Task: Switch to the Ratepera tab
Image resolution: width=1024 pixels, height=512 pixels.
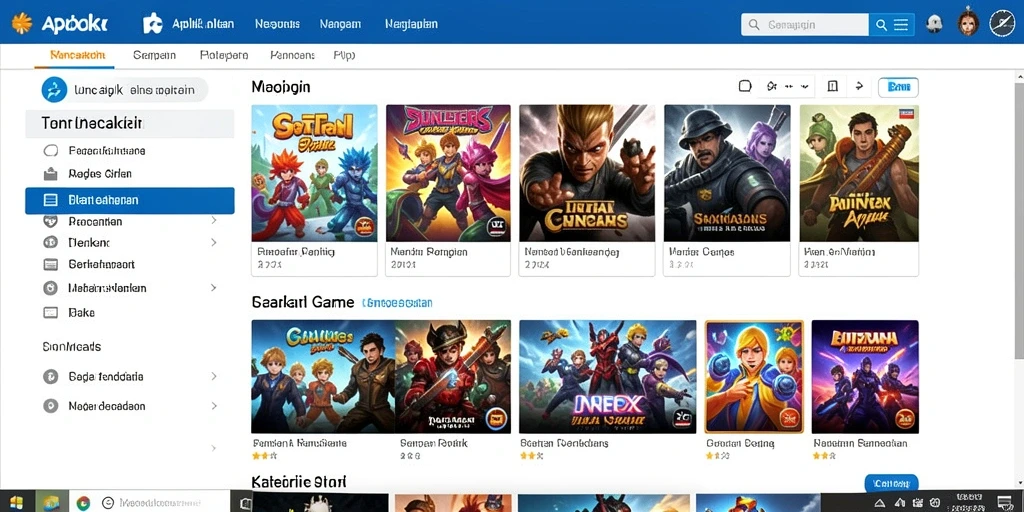Action: pyautogui.click(x=224, y=56)
